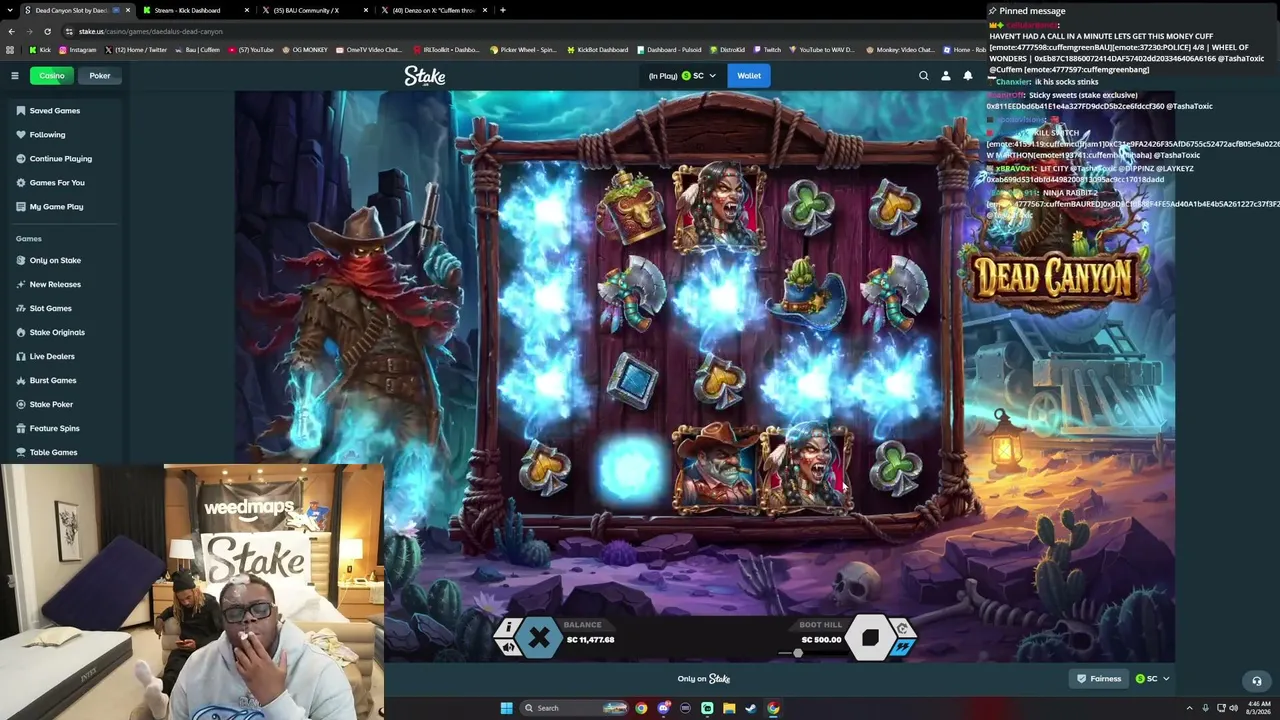Open the user profile icon
The width and height of the screenshot is (1280, 720).
click(x=946, y=76)
